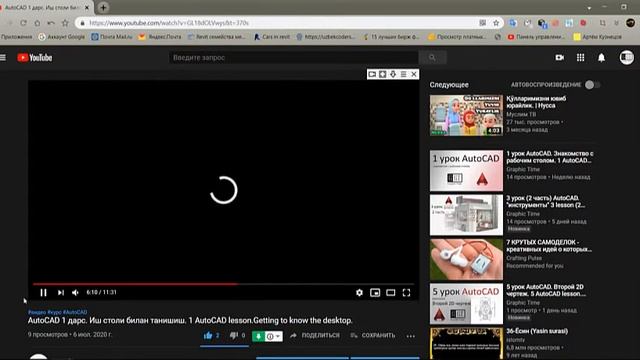Open Cars in revit bookmark
Viewport: 640px width, 360px height.
[x=272, y=37]
